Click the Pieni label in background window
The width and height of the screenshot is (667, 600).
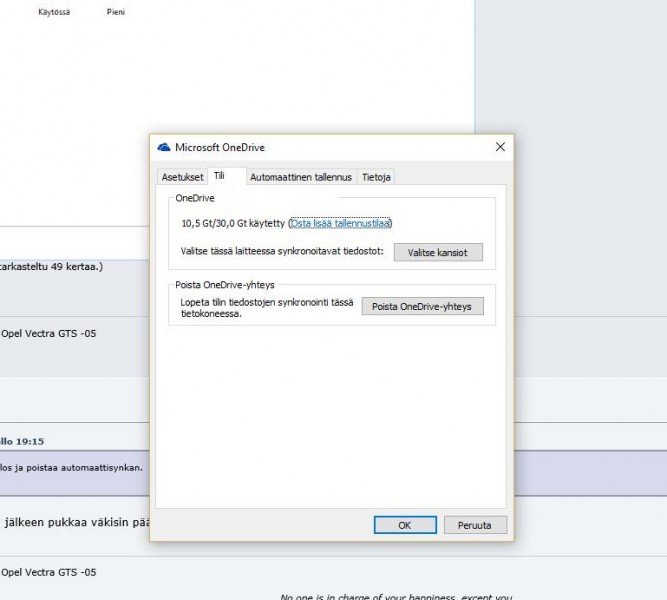[116, 13]
